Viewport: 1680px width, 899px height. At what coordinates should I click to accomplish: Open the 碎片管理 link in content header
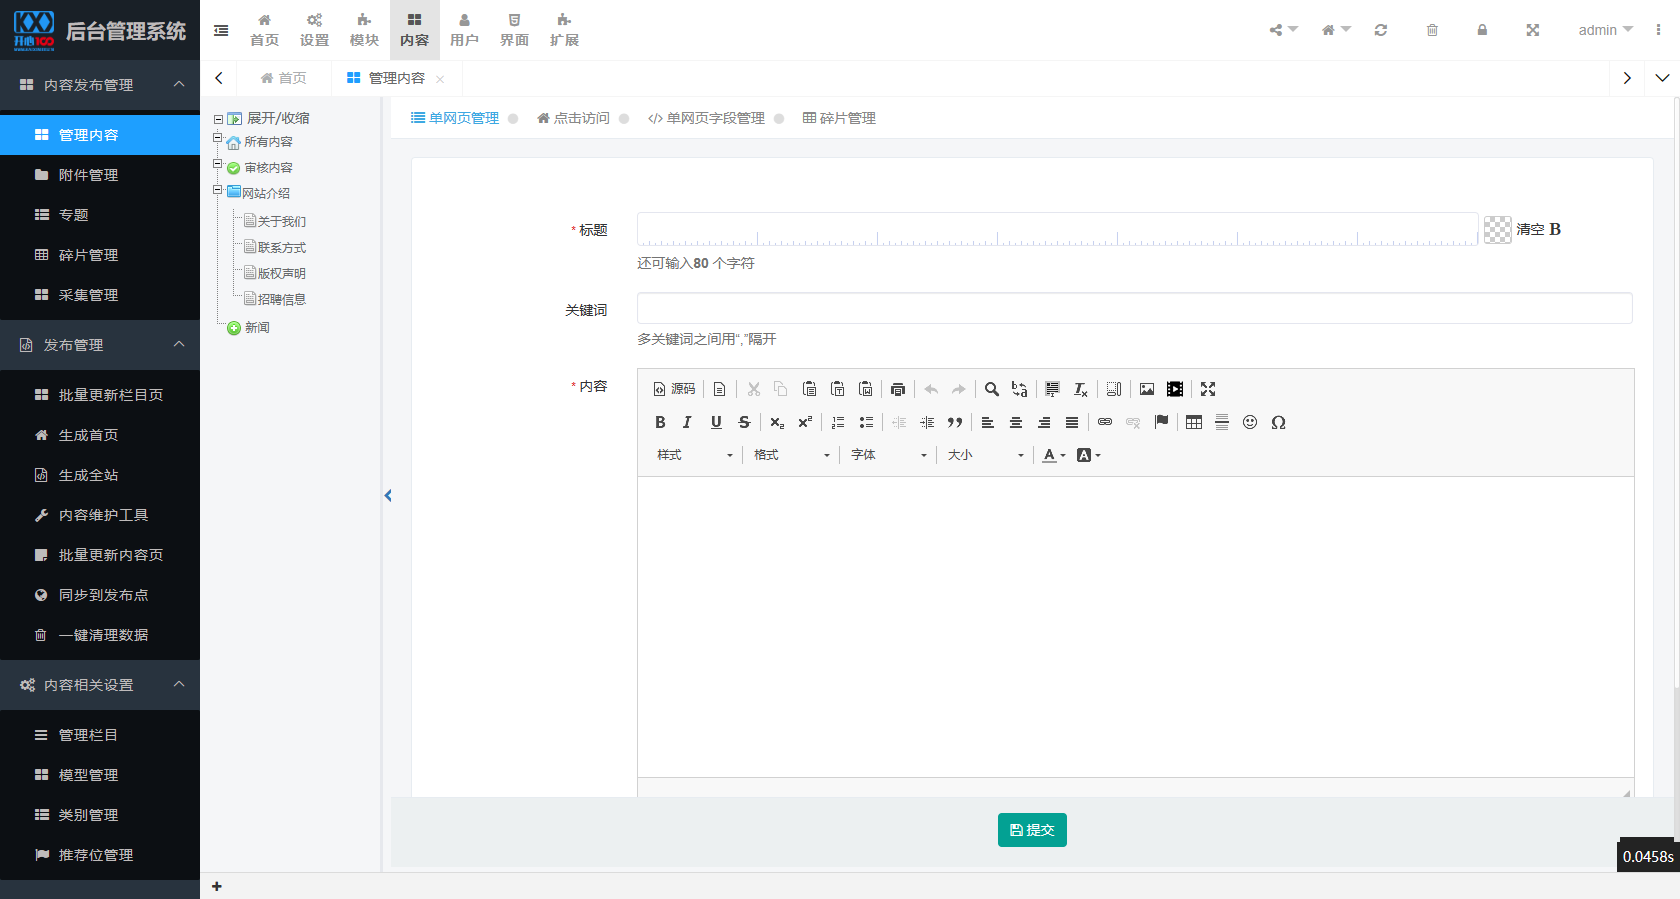point(839,118)
